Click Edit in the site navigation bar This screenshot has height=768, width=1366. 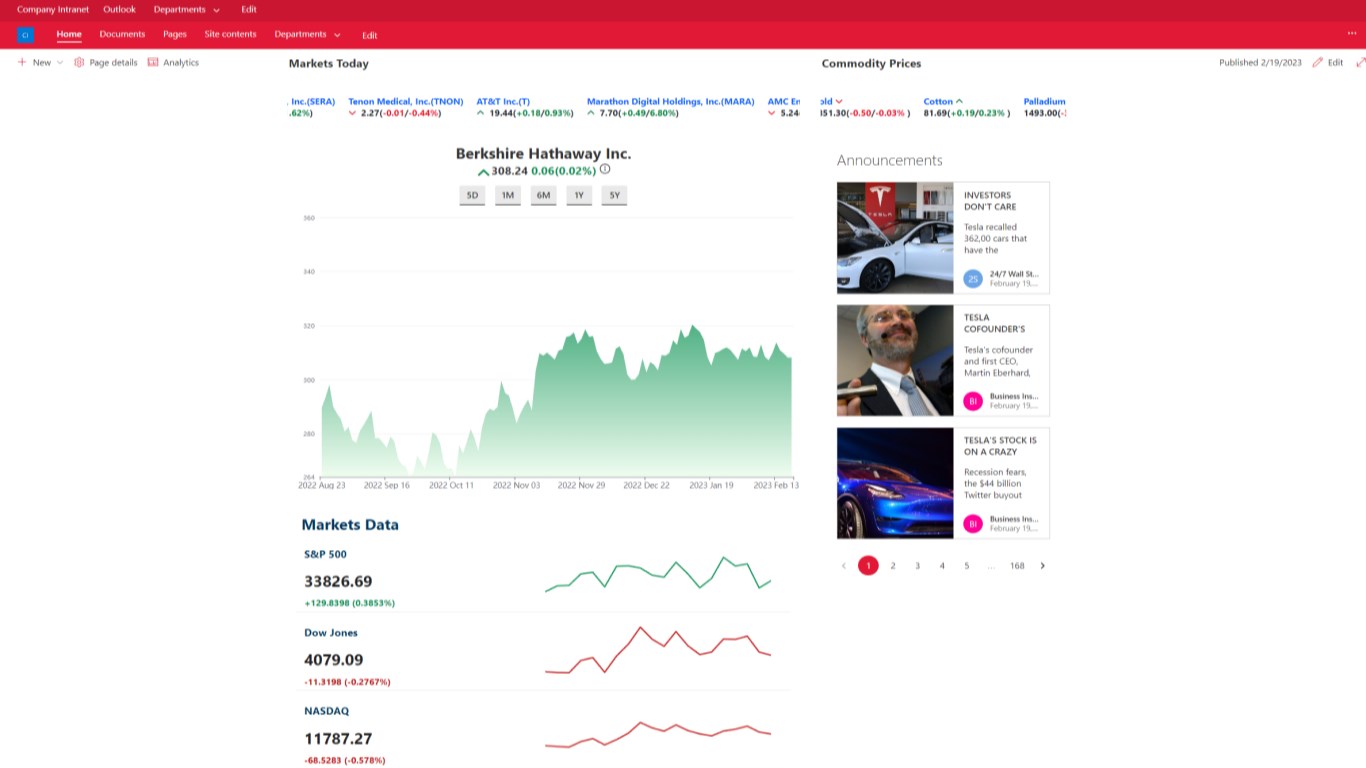370,35
